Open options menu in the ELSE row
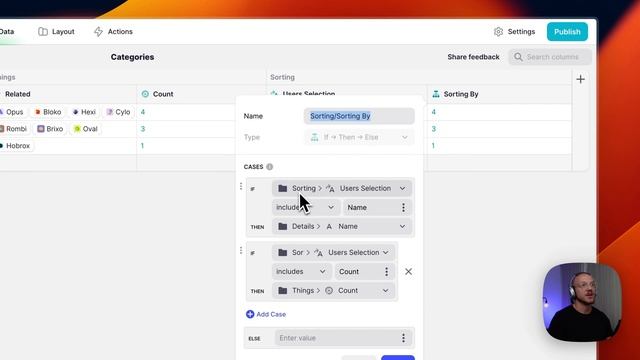This screenshot has height=360, width=640. click(x=403, y=338)
